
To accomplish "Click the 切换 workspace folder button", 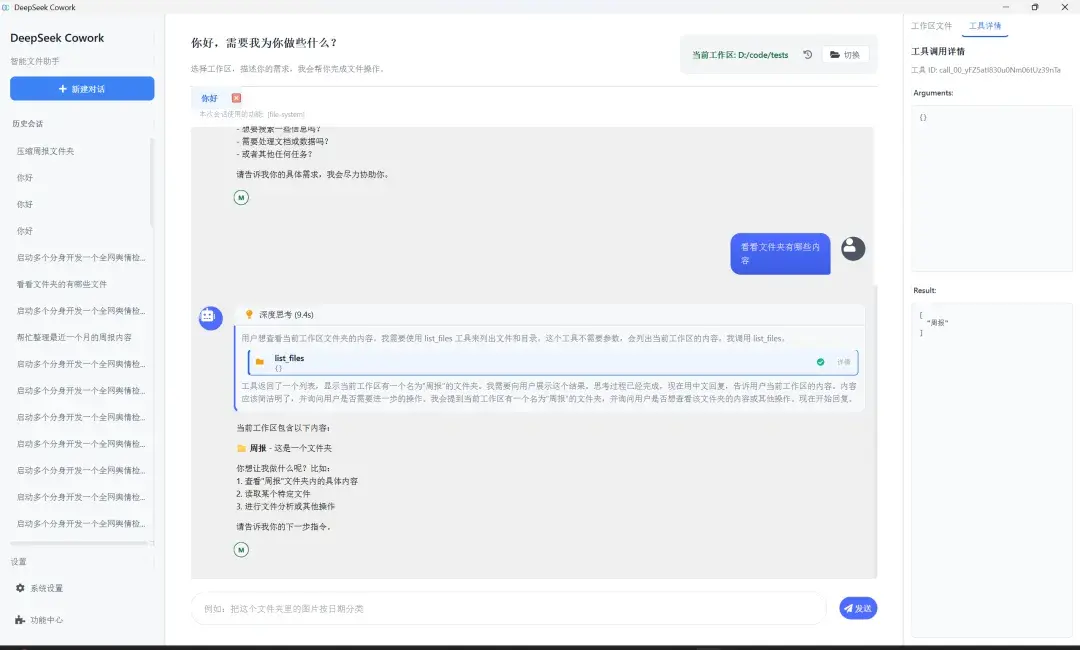I will (x=845, y=54).
